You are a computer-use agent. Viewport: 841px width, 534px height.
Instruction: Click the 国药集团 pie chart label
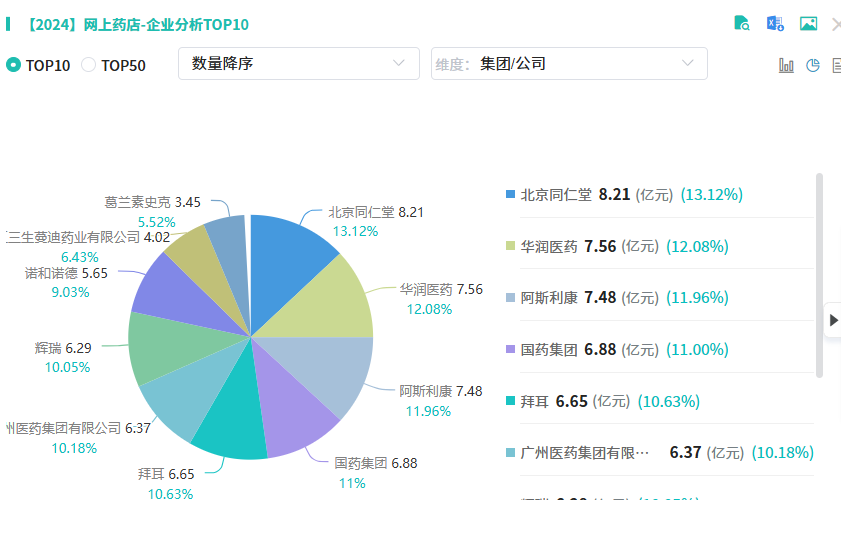(x=360, y=463)
